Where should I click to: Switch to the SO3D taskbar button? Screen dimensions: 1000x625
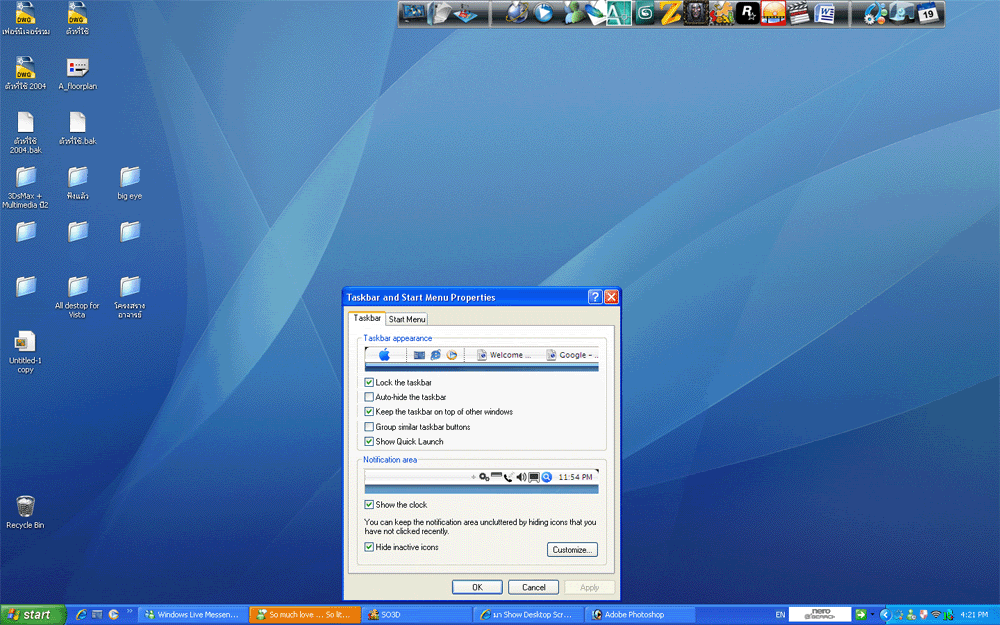coord(417,615)
